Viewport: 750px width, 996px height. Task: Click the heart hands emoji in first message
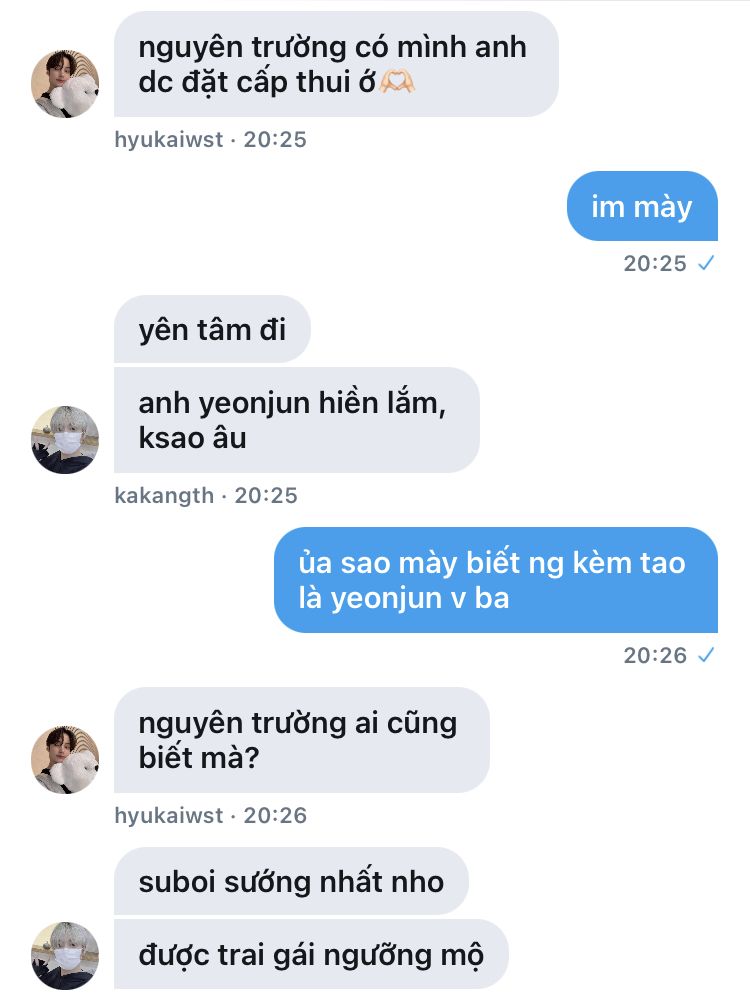point(397,82)
